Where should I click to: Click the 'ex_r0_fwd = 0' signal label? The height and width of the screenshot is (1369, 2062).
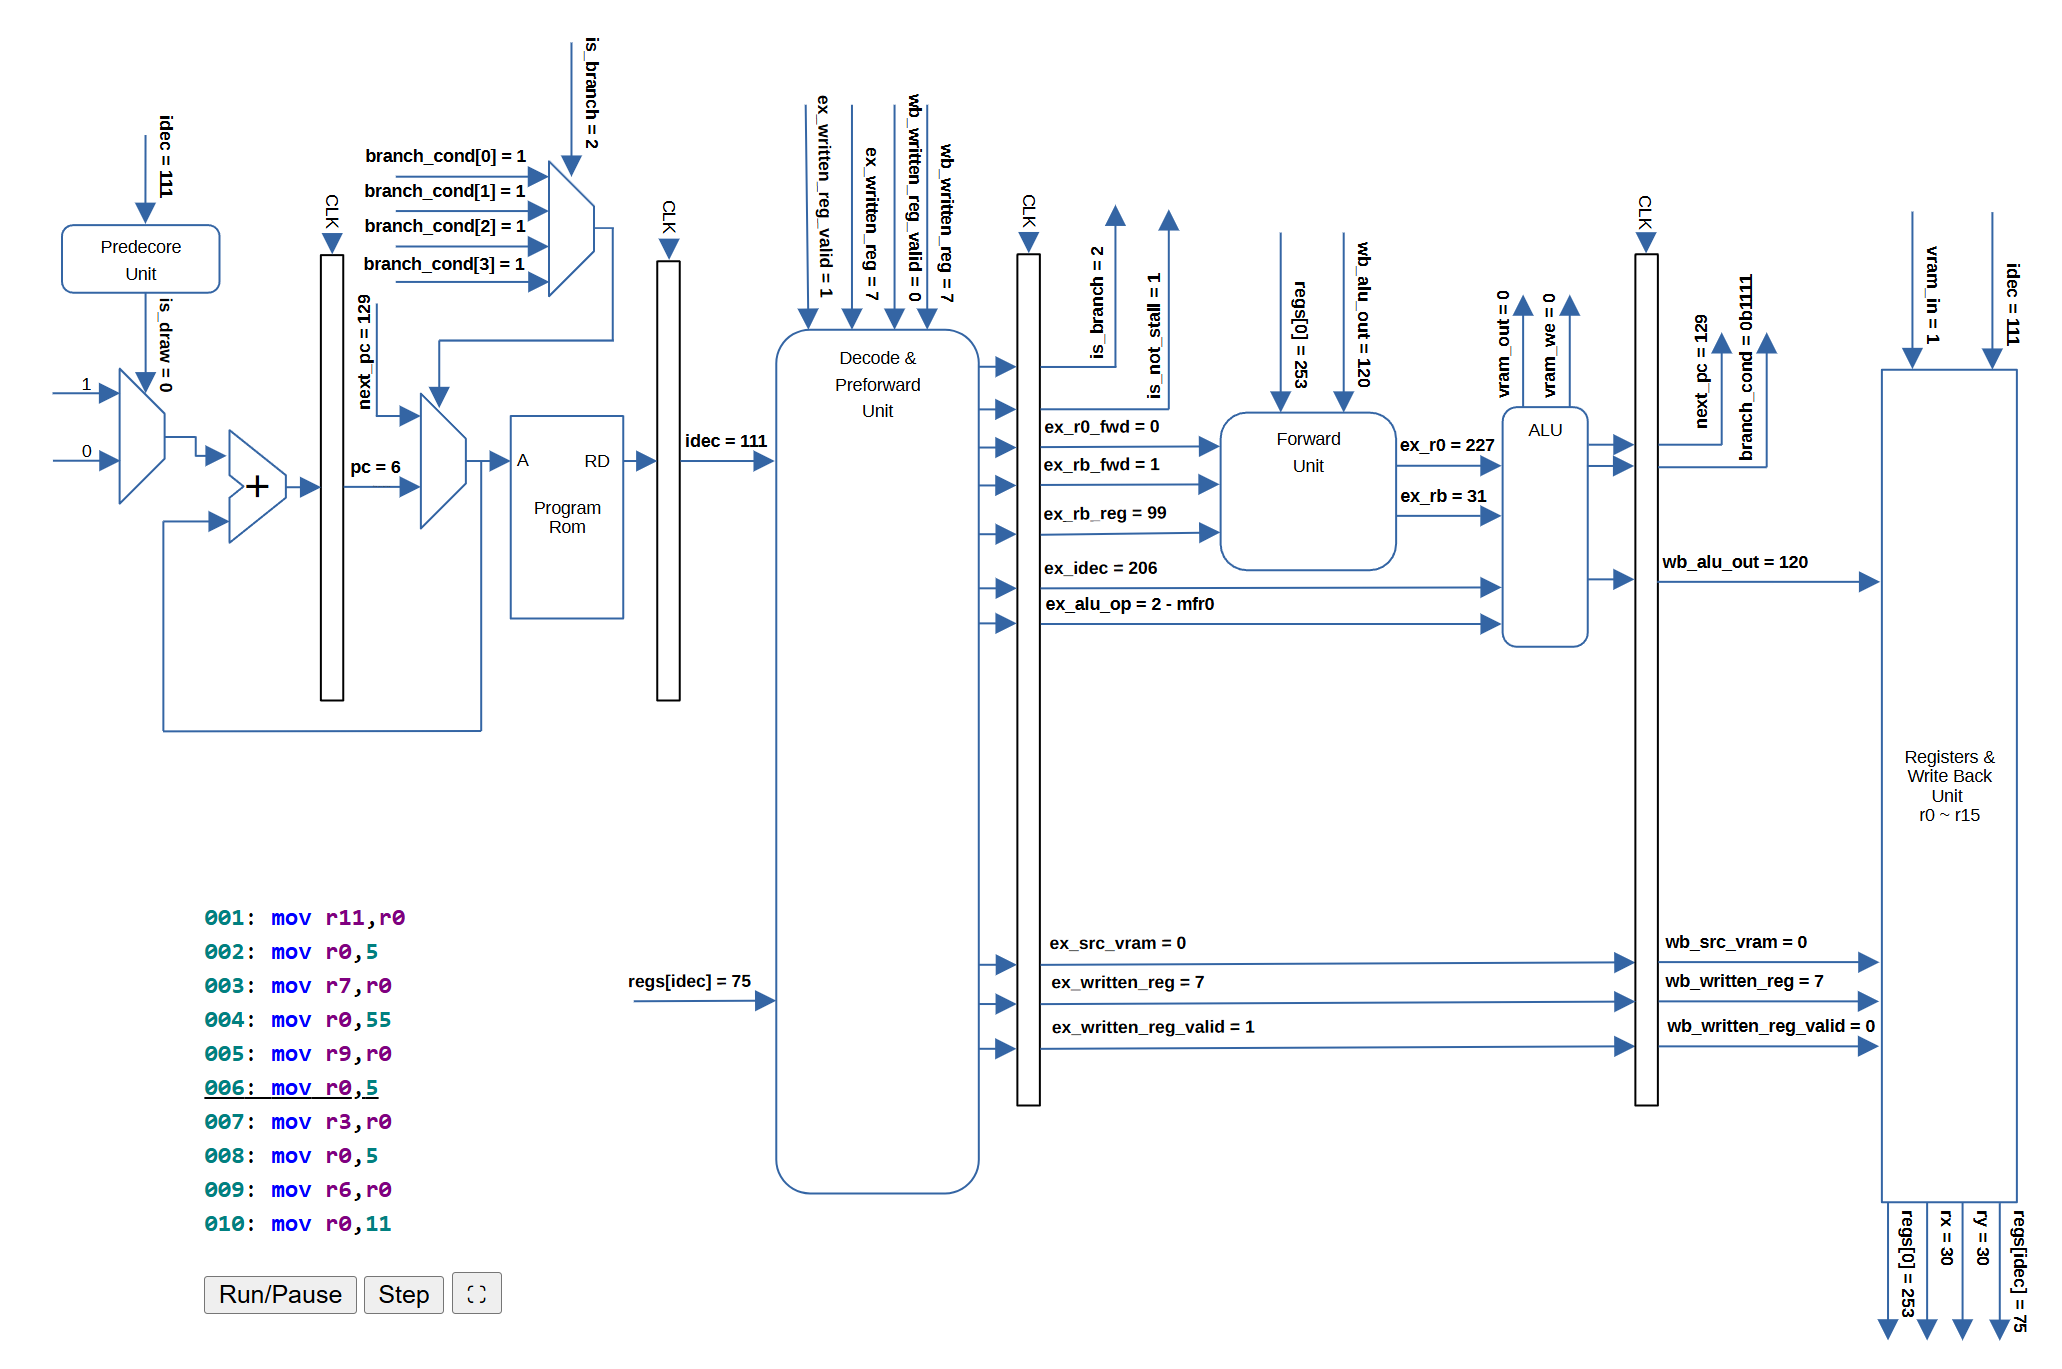(x=1102, y=427)
